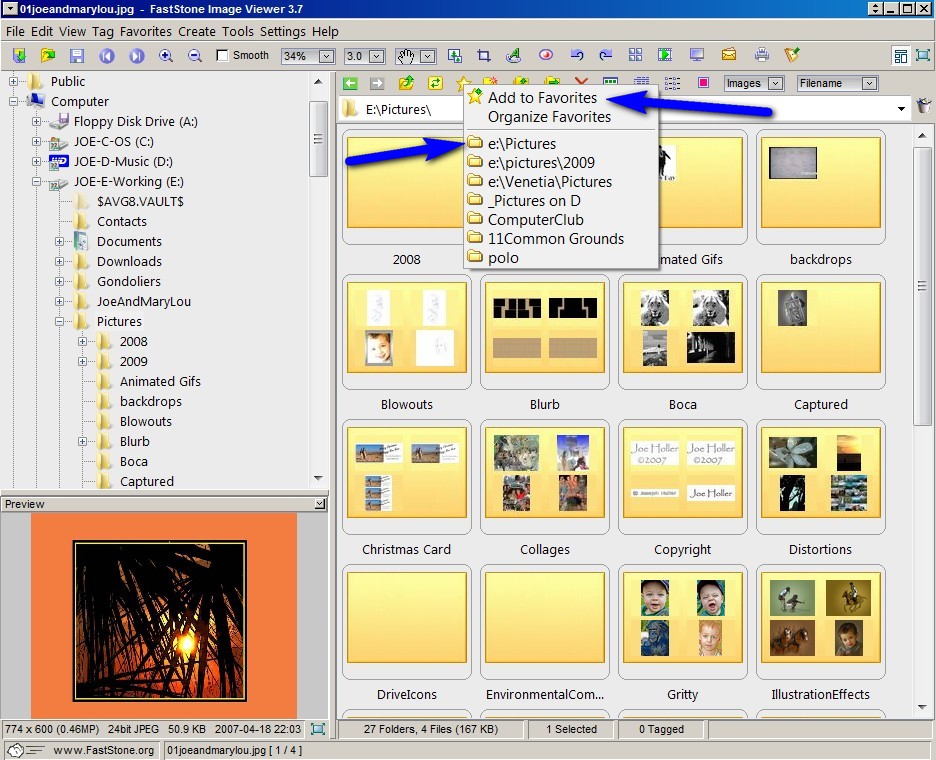The width and height of the screenshot is (936, 760).
Task: Switch to full screen view
Action: [x=923, y=56]
